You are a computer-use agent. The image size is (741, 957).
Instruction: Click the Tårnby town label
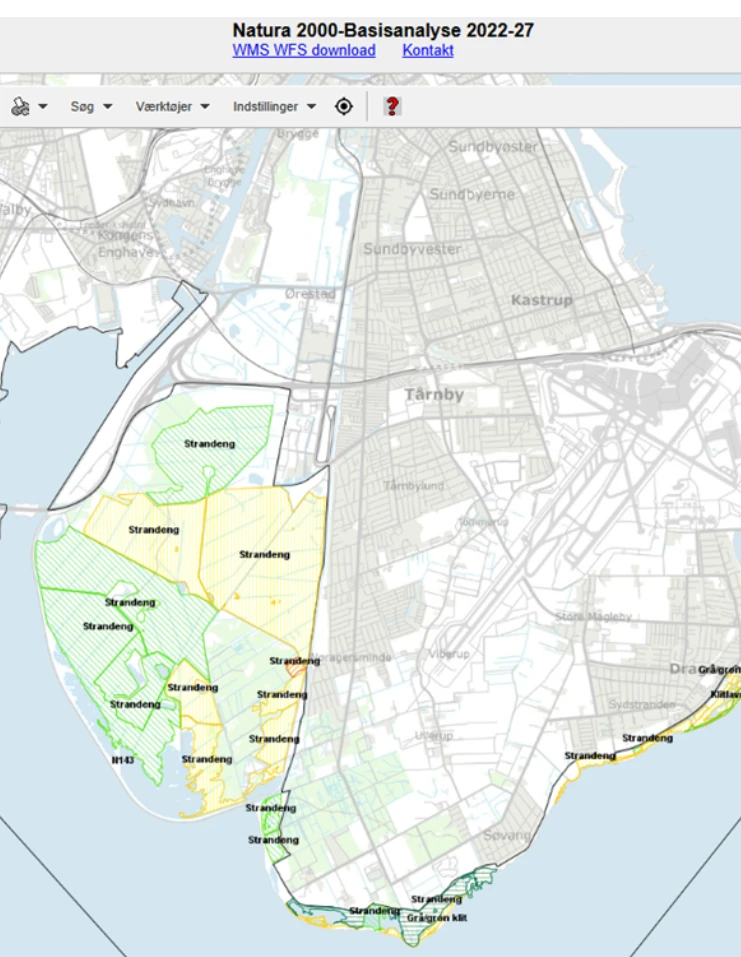point(434,394)
